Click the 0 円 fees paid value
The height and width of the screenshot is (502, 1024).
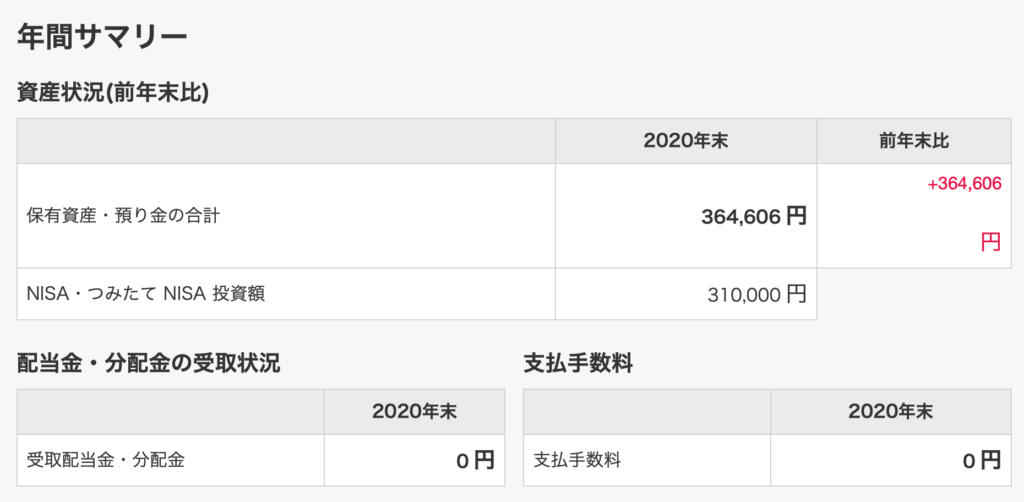982,461
